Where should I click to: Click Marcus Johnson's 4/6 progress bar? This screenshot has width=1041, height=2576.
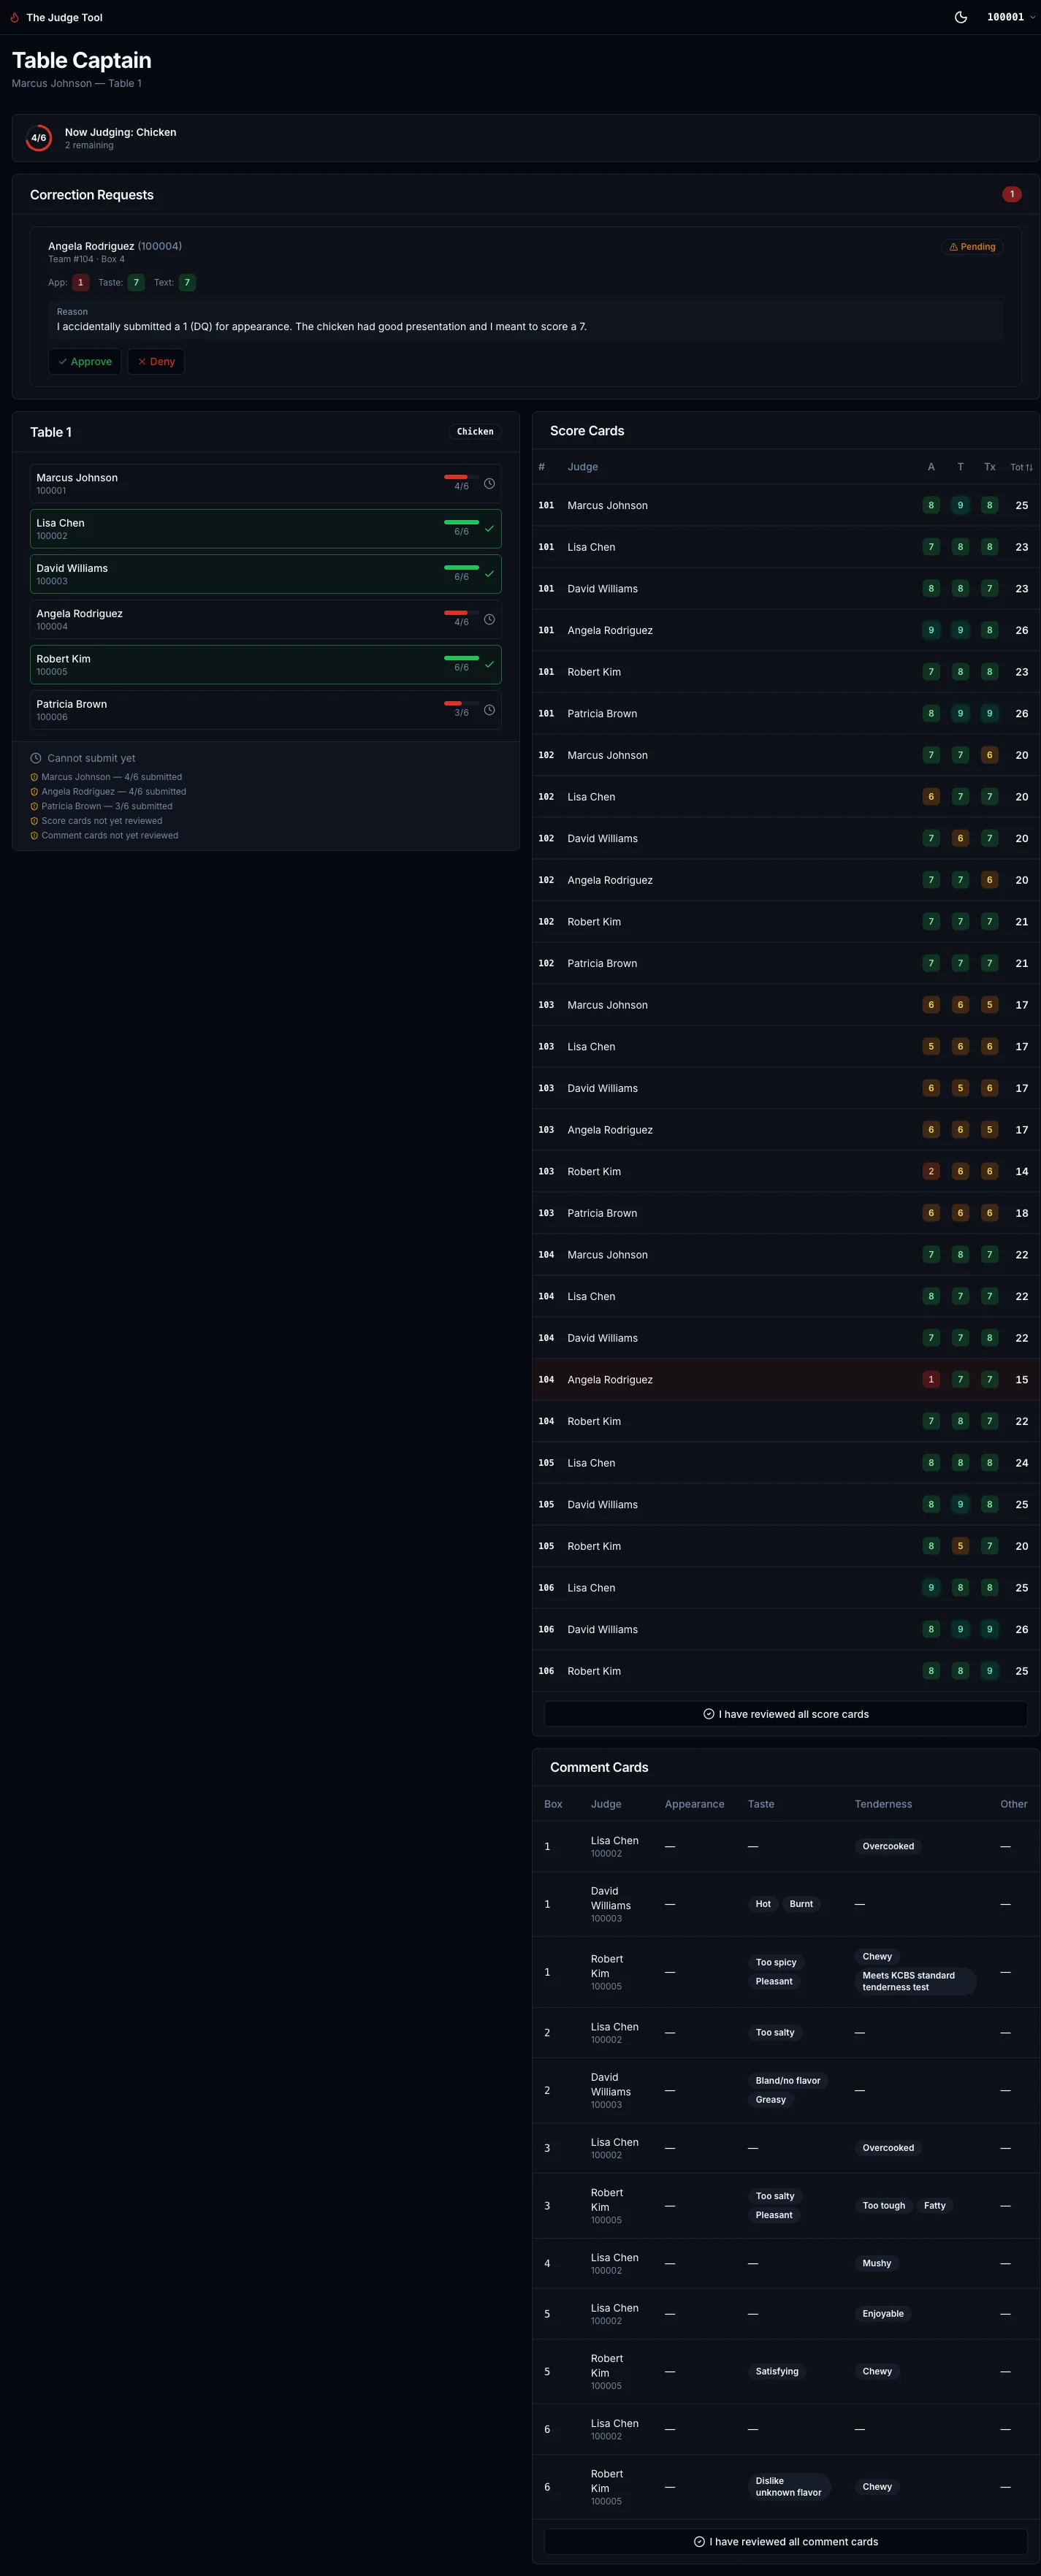point(461,477)
